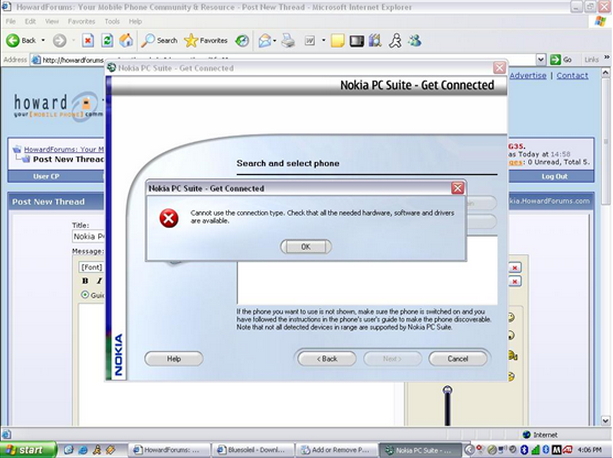Click the Search magnifier in toolbar
613x458 pixels.
pos(148,40)
